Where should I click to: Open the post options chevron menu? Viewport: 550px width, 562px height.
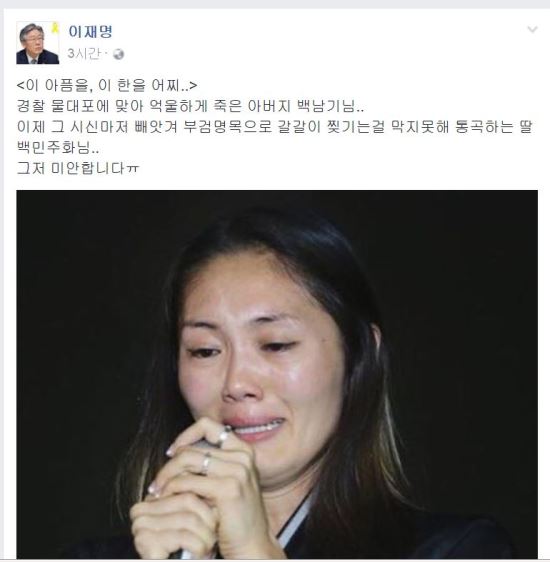click(x=532, y=29)
